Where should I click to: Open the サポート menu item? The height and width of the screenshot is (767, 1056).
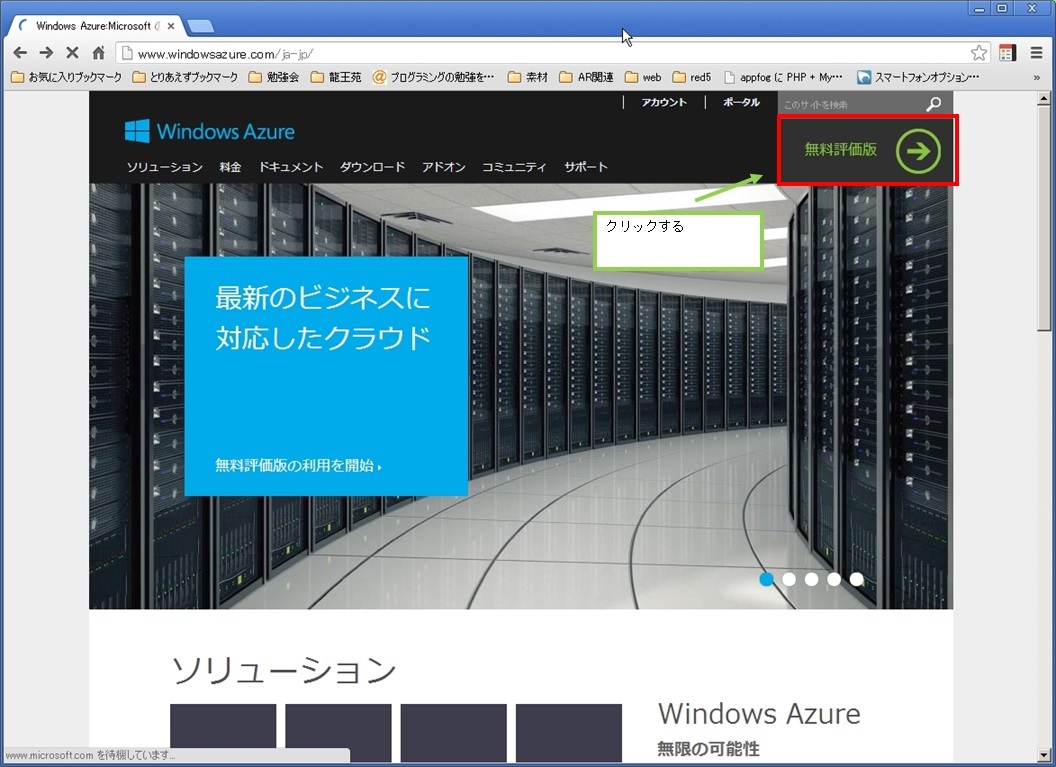click(x=586, y=167)
